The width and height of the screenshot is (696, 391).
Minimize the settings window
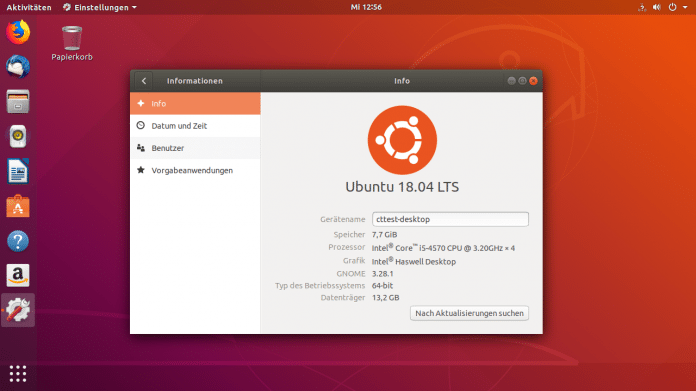click(x=511, y=81)
